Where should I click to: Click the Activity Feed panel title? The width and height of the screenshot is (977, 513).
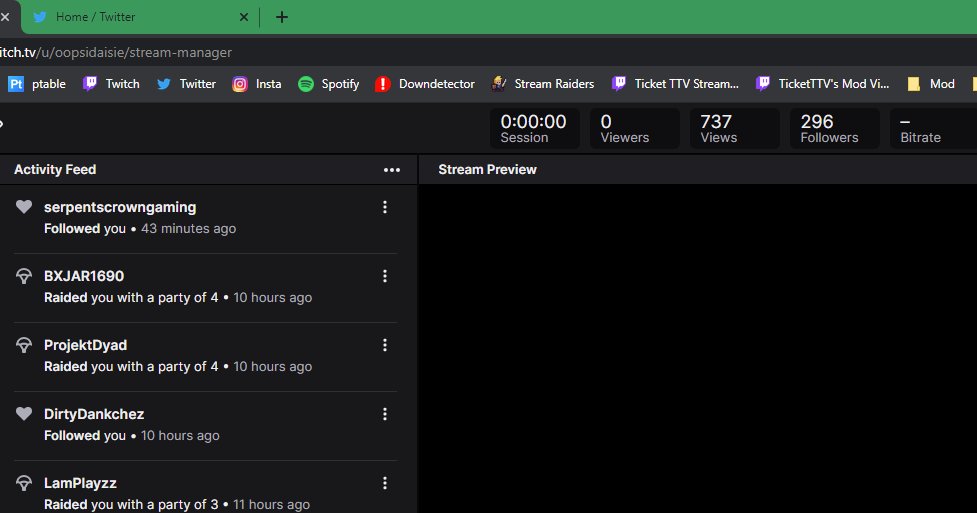point(55,170)
